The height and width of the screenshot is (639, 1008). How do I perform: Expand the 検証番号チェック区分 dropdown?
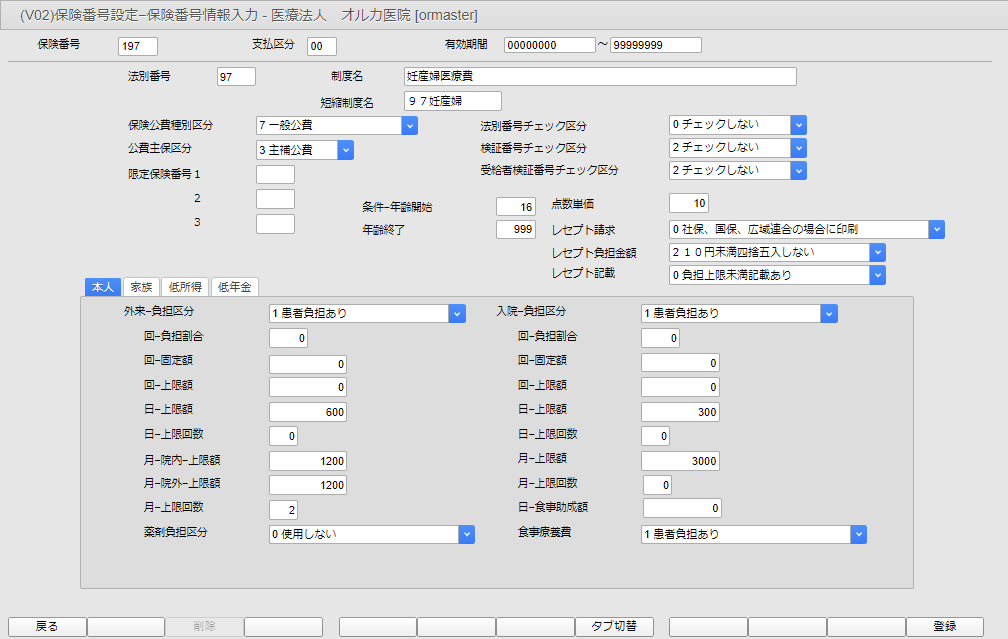798,148
